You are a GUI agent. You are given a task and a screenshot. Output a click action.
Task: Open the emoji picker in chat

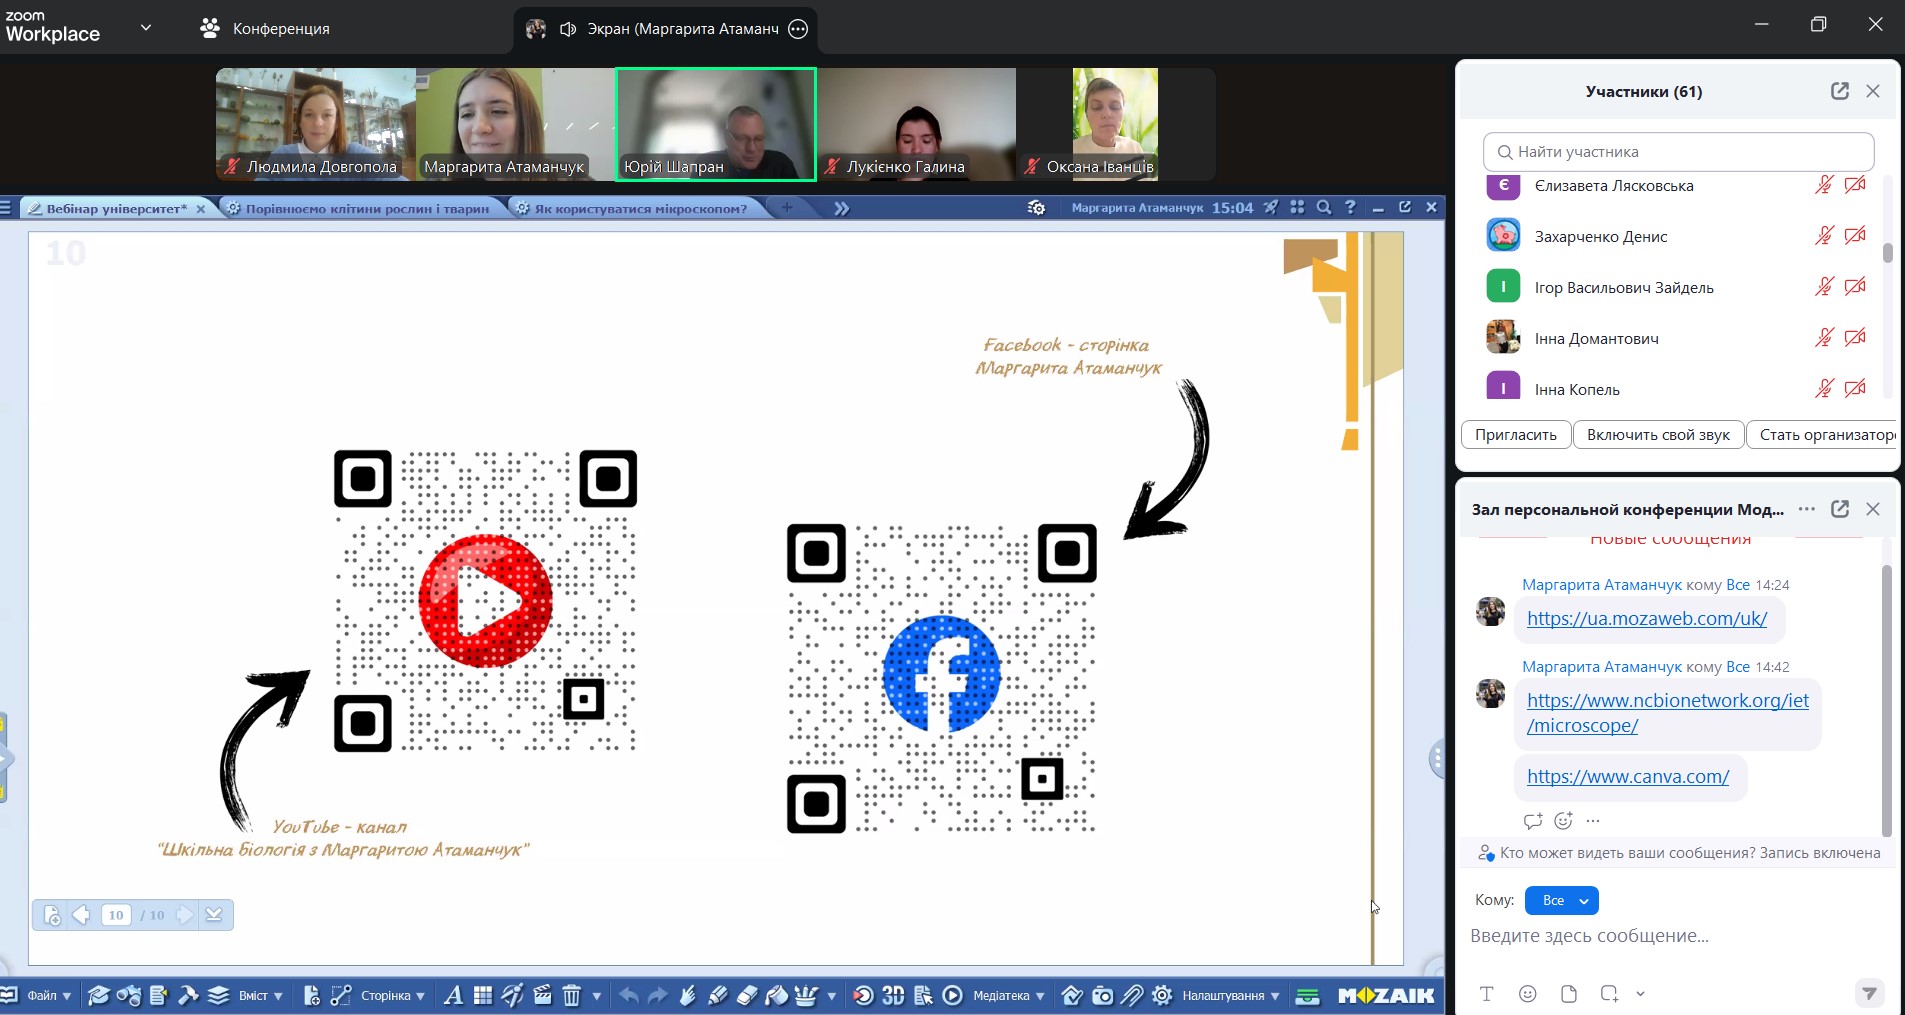click(1527, 993)
